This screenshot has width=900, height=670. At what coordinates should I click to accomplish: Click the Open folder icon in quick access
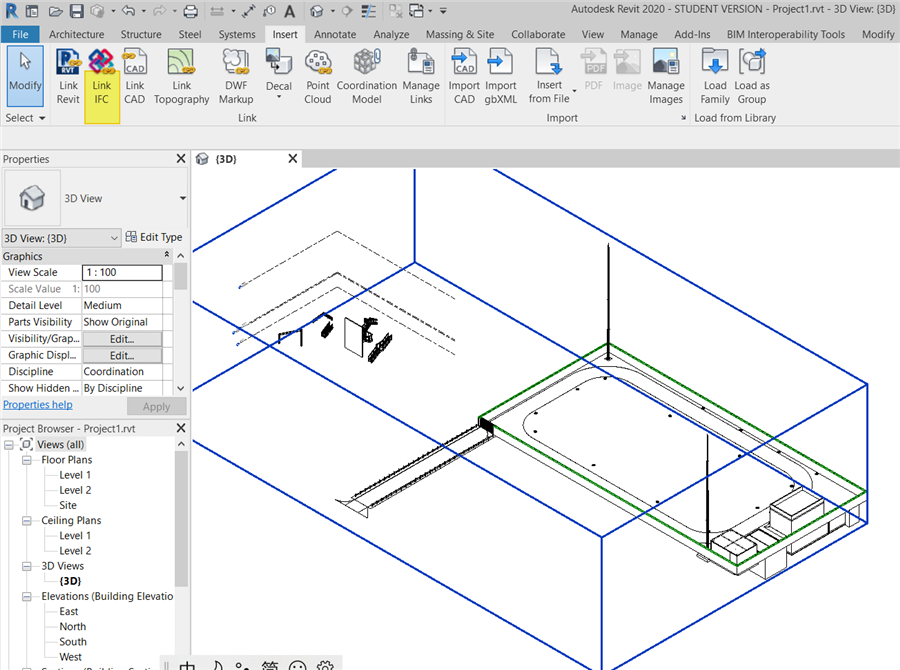click(x=55, y=11)
